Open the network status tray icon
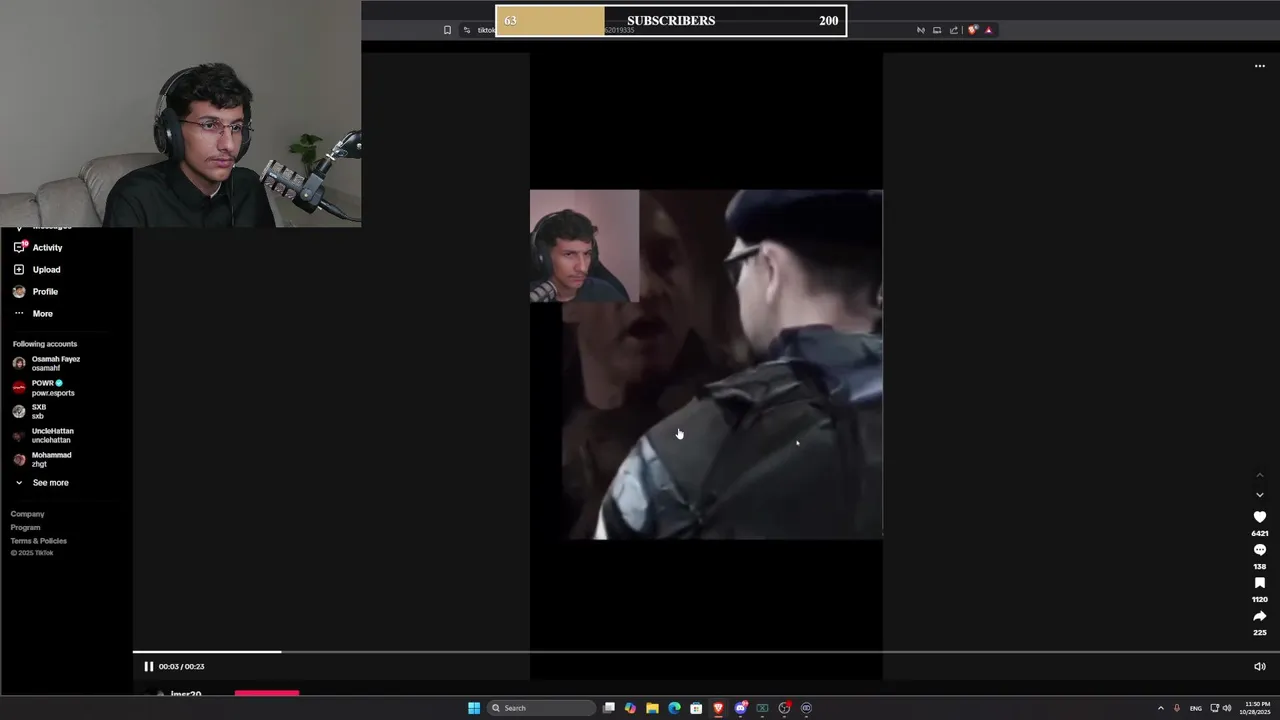This screenshot has height=720, width=1280. [1215, 708]
